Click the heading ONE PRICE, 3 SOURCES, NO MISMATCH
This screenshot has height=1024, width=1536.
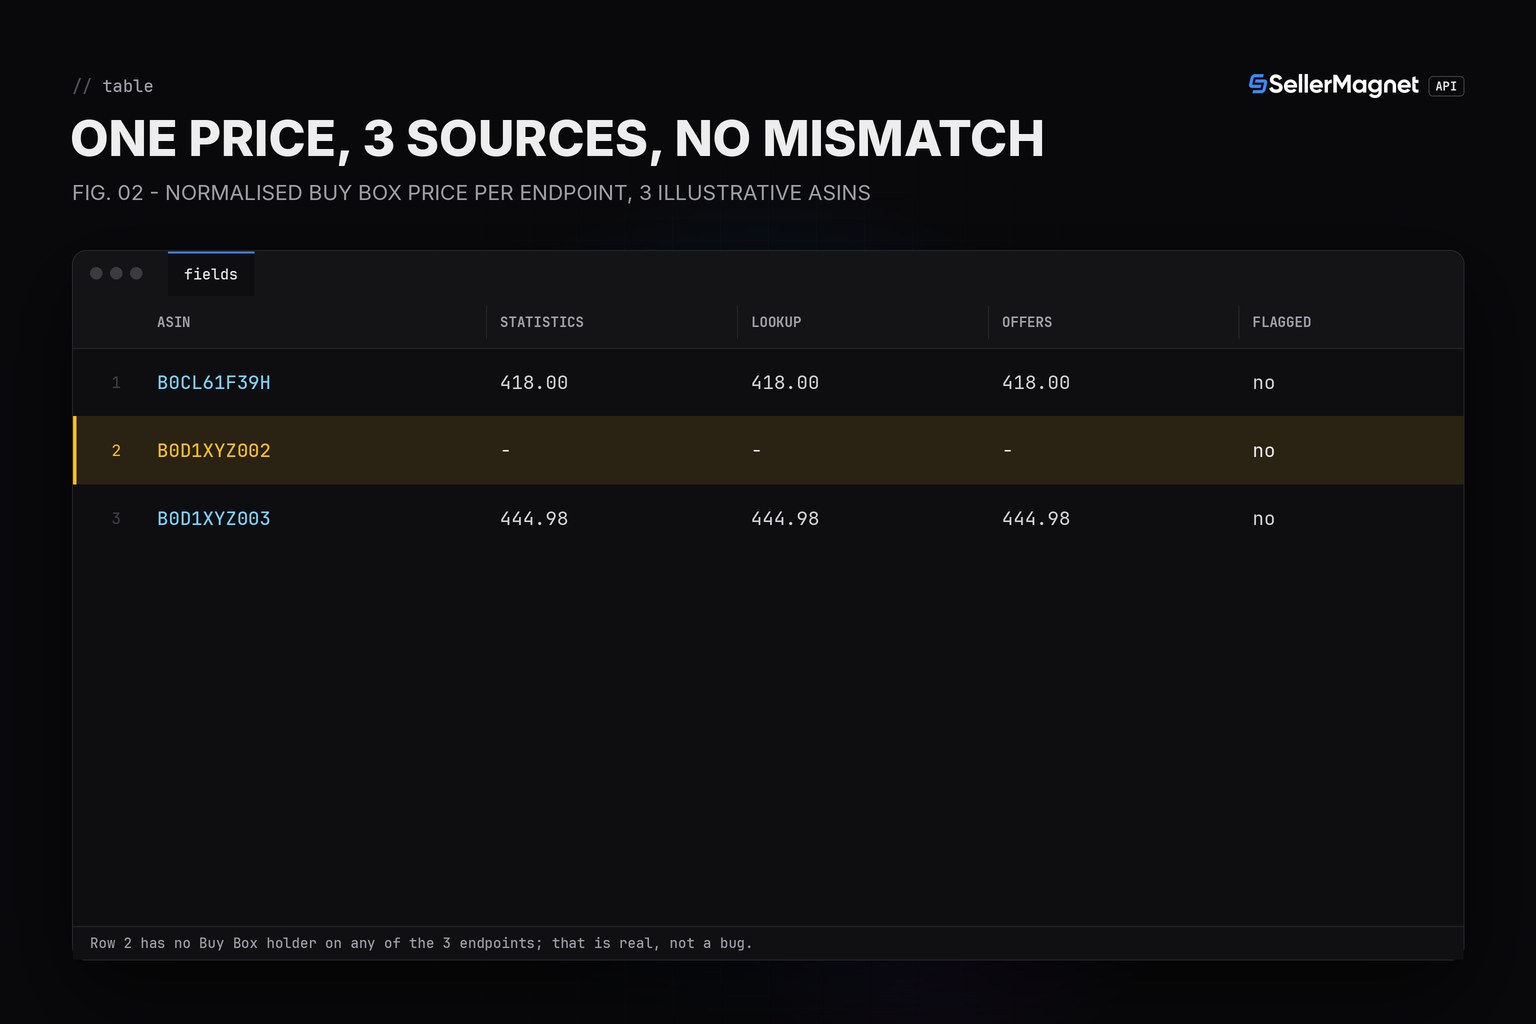click(x=557, y=138)
